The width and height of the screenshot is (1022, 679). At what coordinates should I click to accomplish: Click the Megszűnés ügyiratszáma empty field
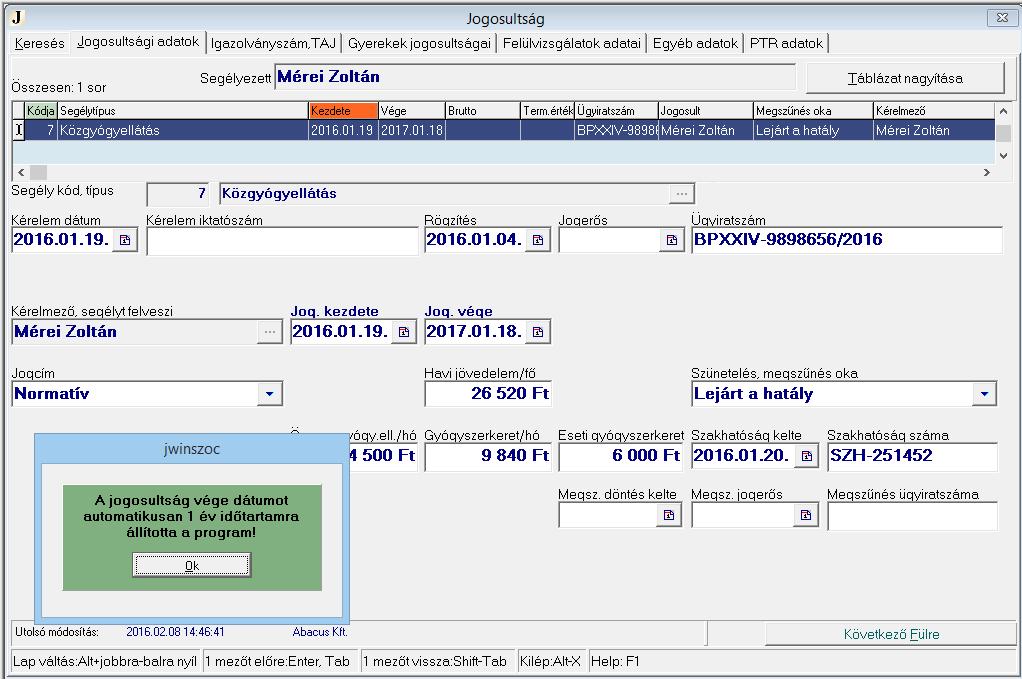(x=912, y=516)
